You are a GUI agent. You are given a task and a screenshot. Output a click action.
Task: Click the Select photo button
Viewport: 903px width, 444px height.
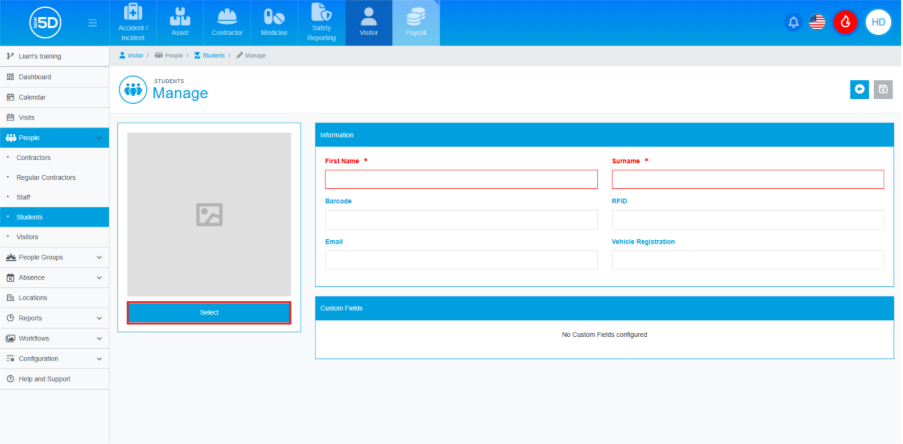[x=209, y=313]
